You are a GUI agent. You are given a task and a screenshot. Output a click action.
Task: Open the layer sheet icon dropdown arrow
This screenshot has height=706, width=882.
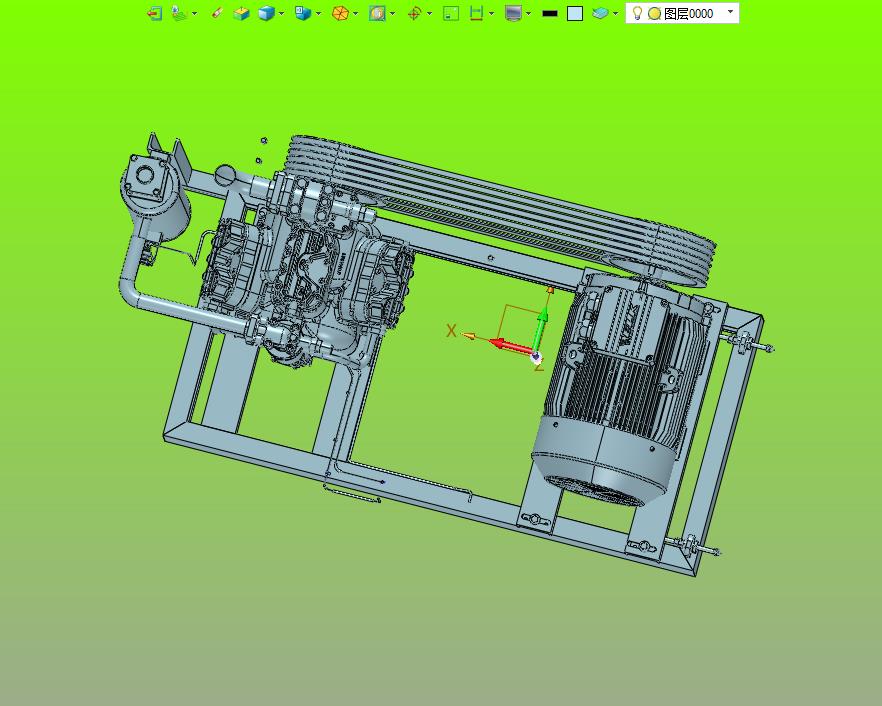click(x=615, y=14)
